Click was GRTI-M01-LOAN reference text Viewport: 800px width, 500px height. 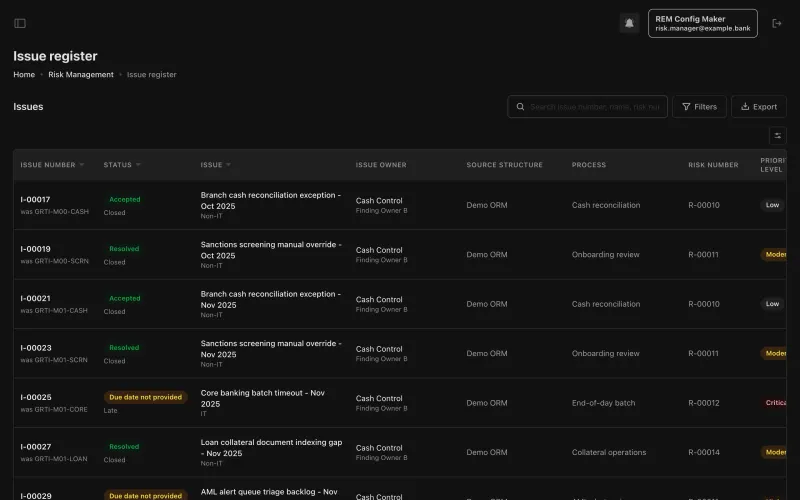pos(54,459)
